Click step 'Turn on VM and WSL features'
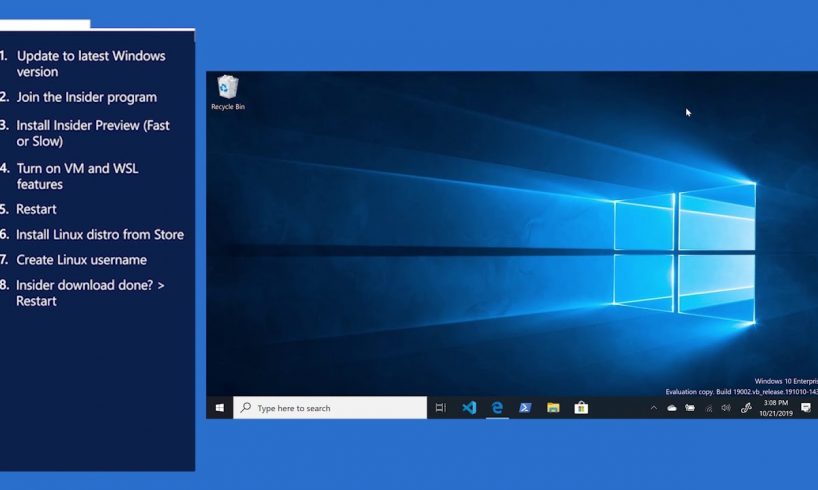 (77, 176)
